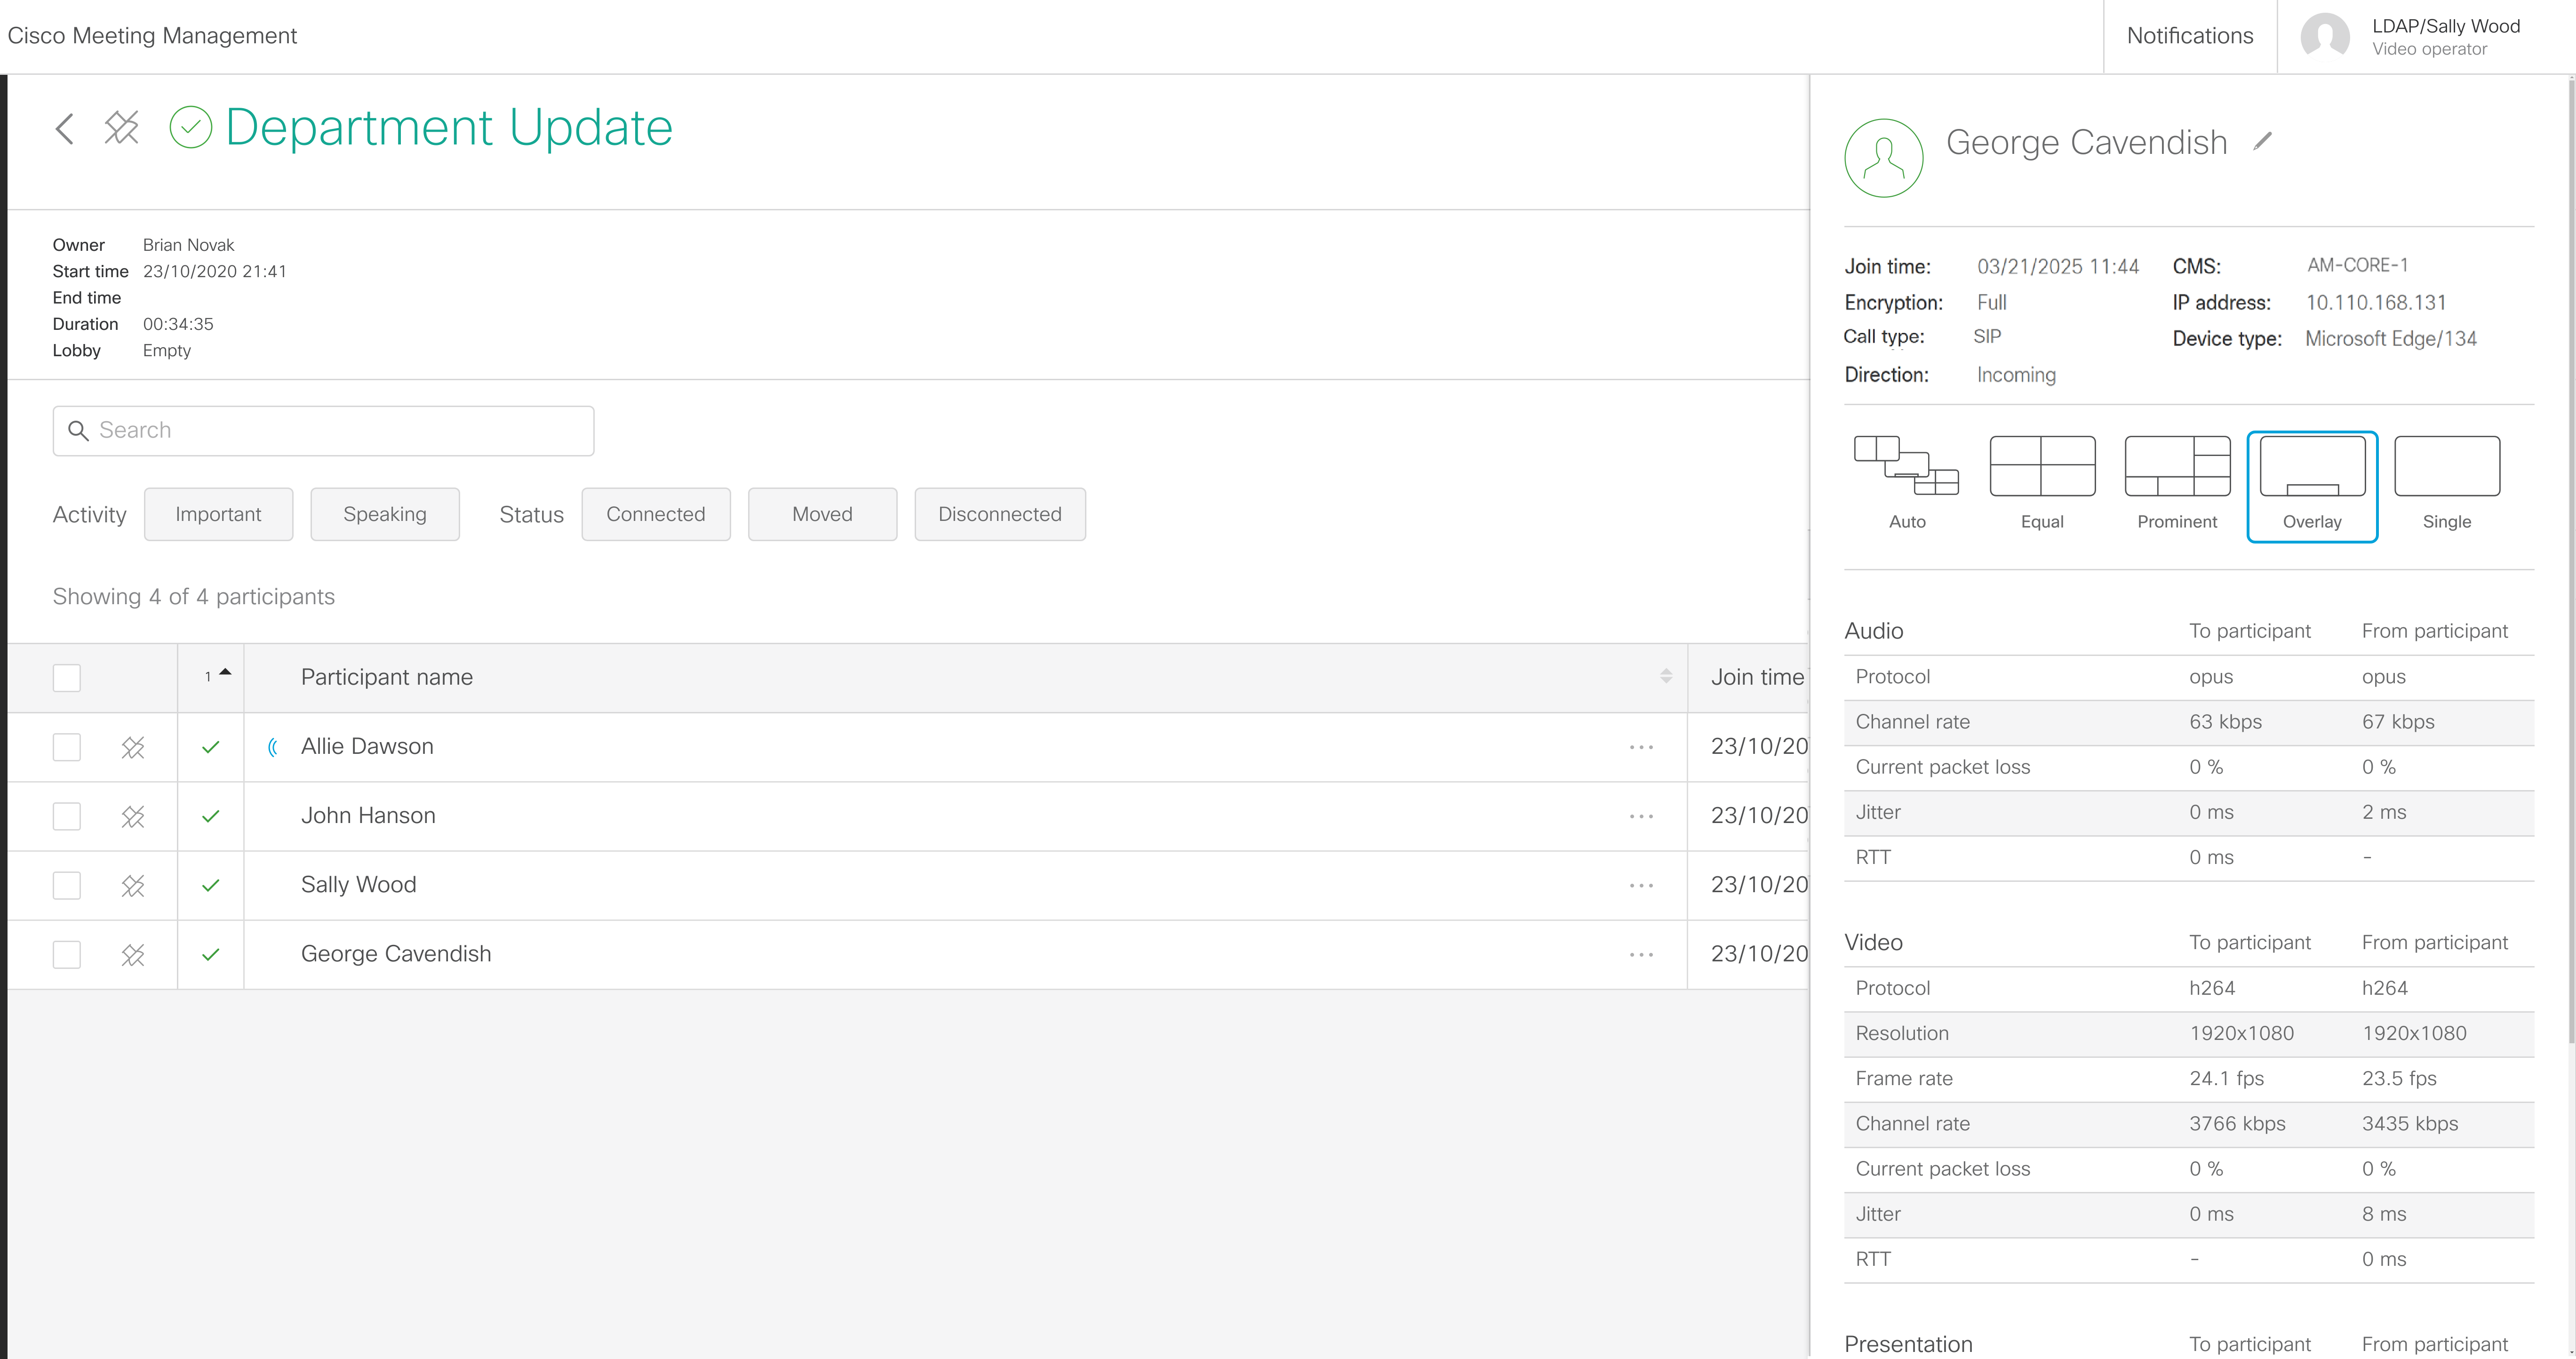Click duration value 00:34:35

[178, 324]
